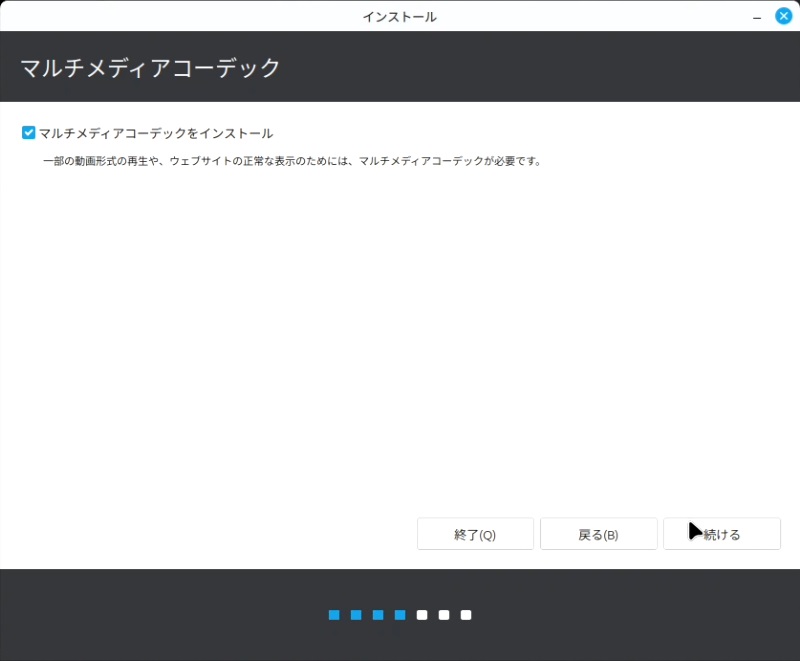Close the installer with the blue X
This screenshot has height=661, width=800.
(x=784, y=16)
